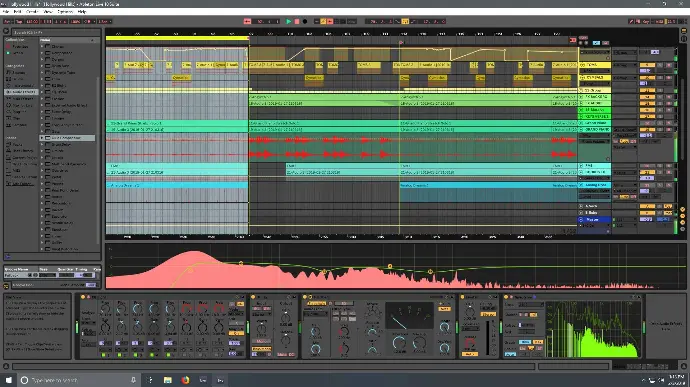690x387 pixels.
Task: Click the browser search field
Action: [55, 32]
